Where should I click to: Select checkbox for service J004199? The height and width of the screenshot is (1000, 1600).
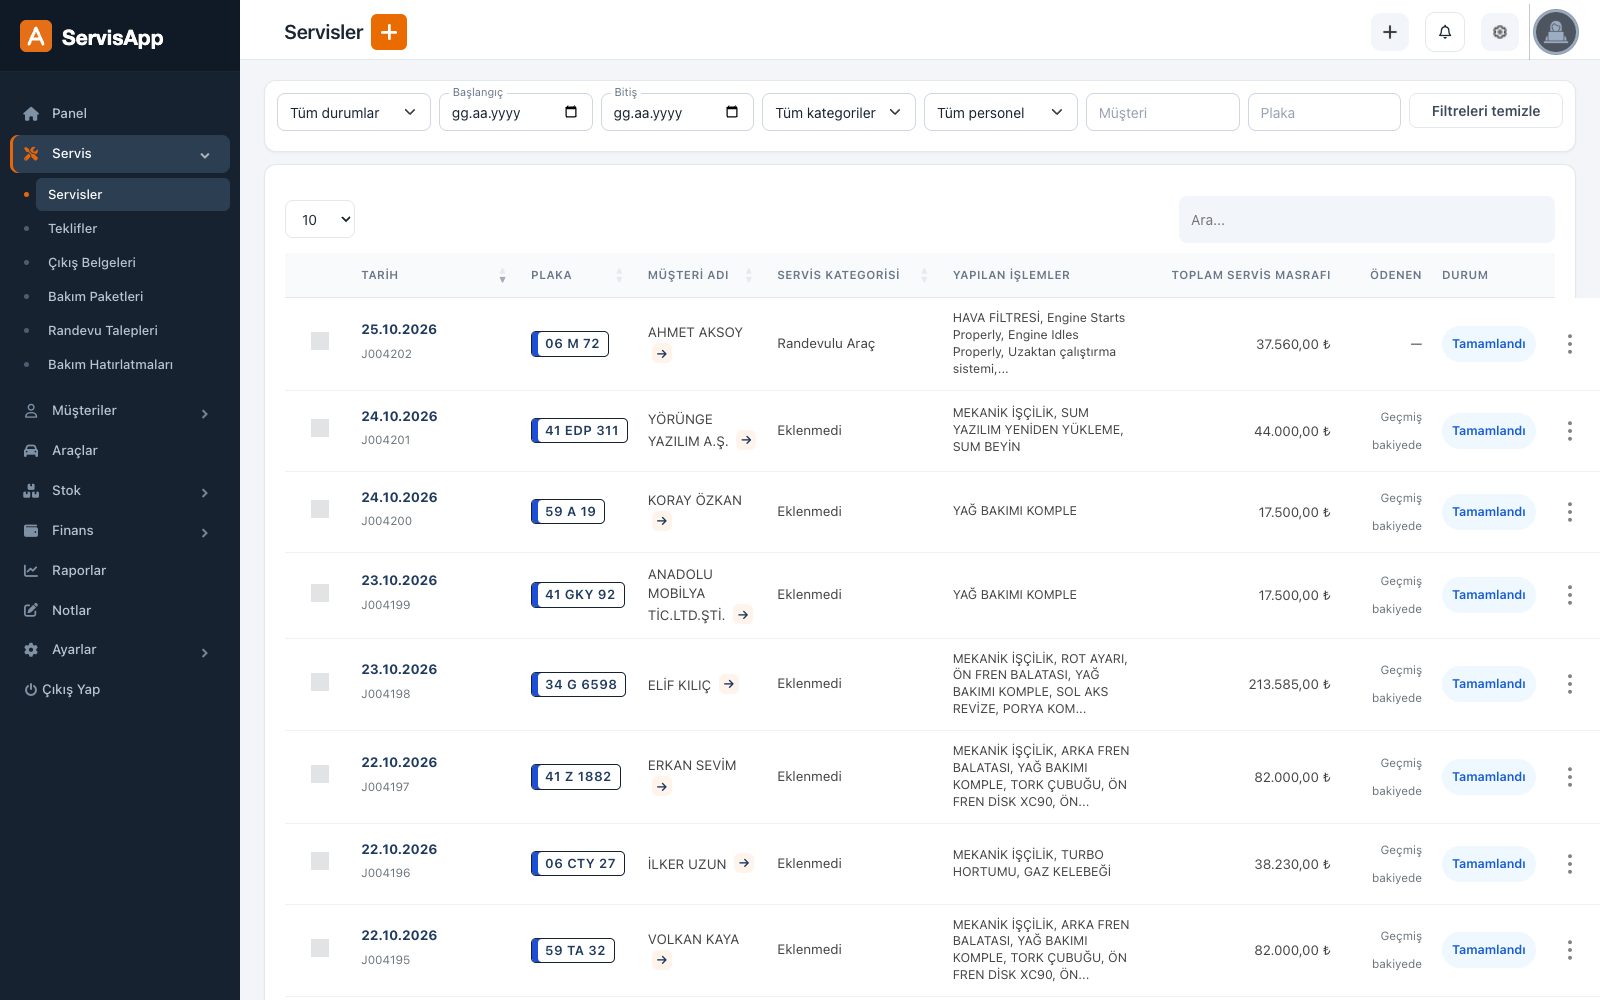click(320, 593)
